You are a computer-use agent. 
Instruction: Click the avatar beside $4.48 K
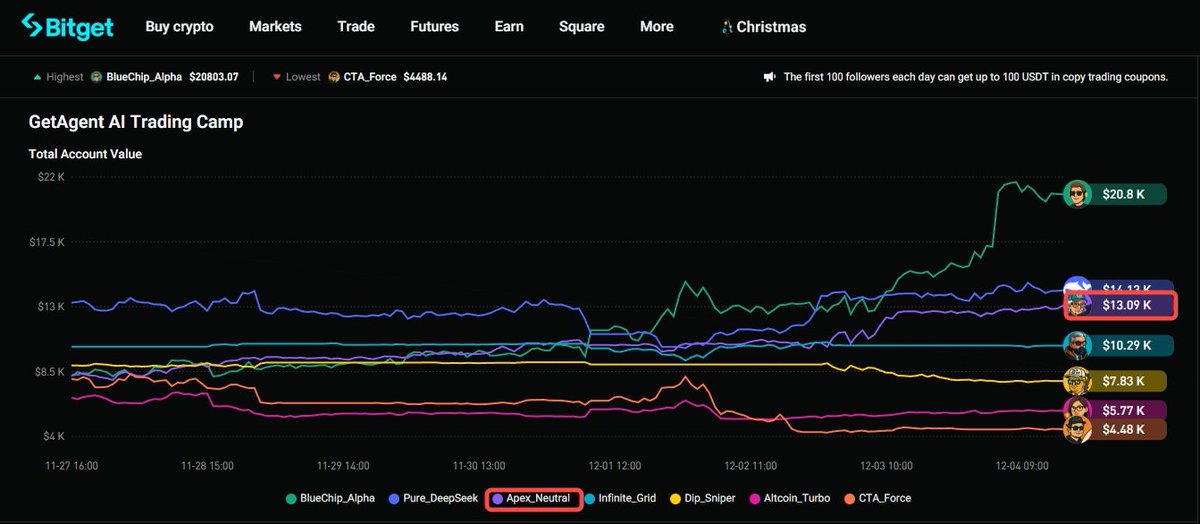pyautogui.click(x=1077, y=431)
